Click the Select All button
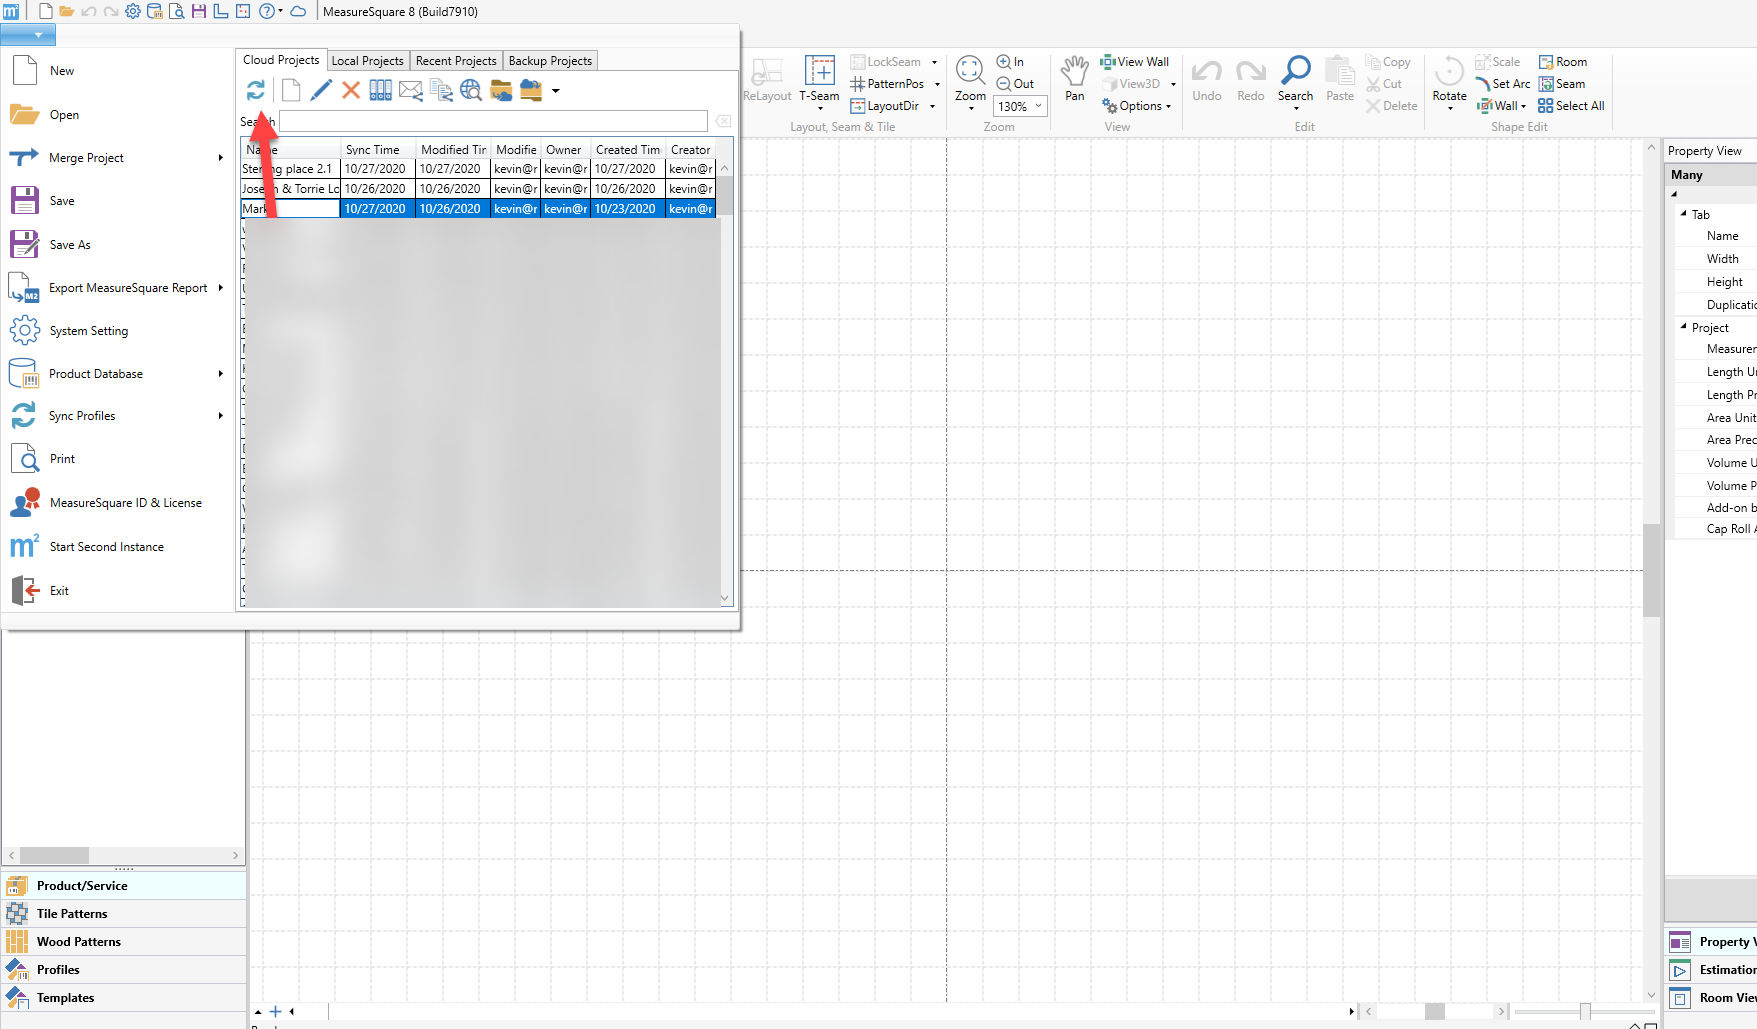Screen dimensions: 1757x1029 click(x=1571, y=106)
